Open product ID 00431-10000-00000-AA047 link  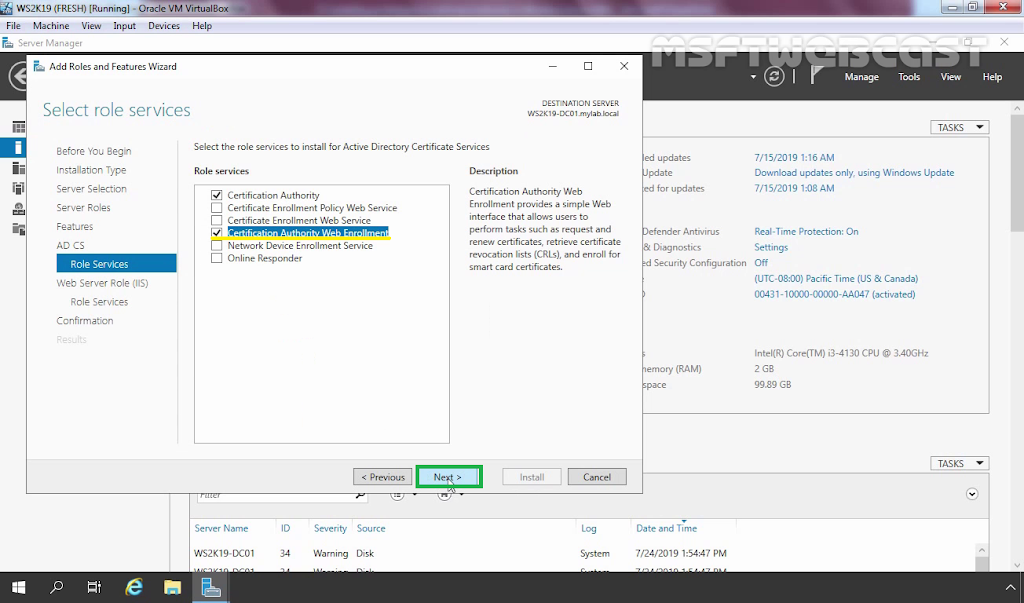(835, 294)
